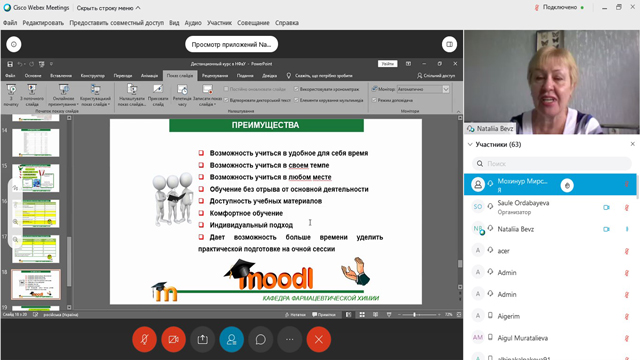Click the side-by-side layout icon
This screenshot has height=360, width=640.
(x=449, y=44)
